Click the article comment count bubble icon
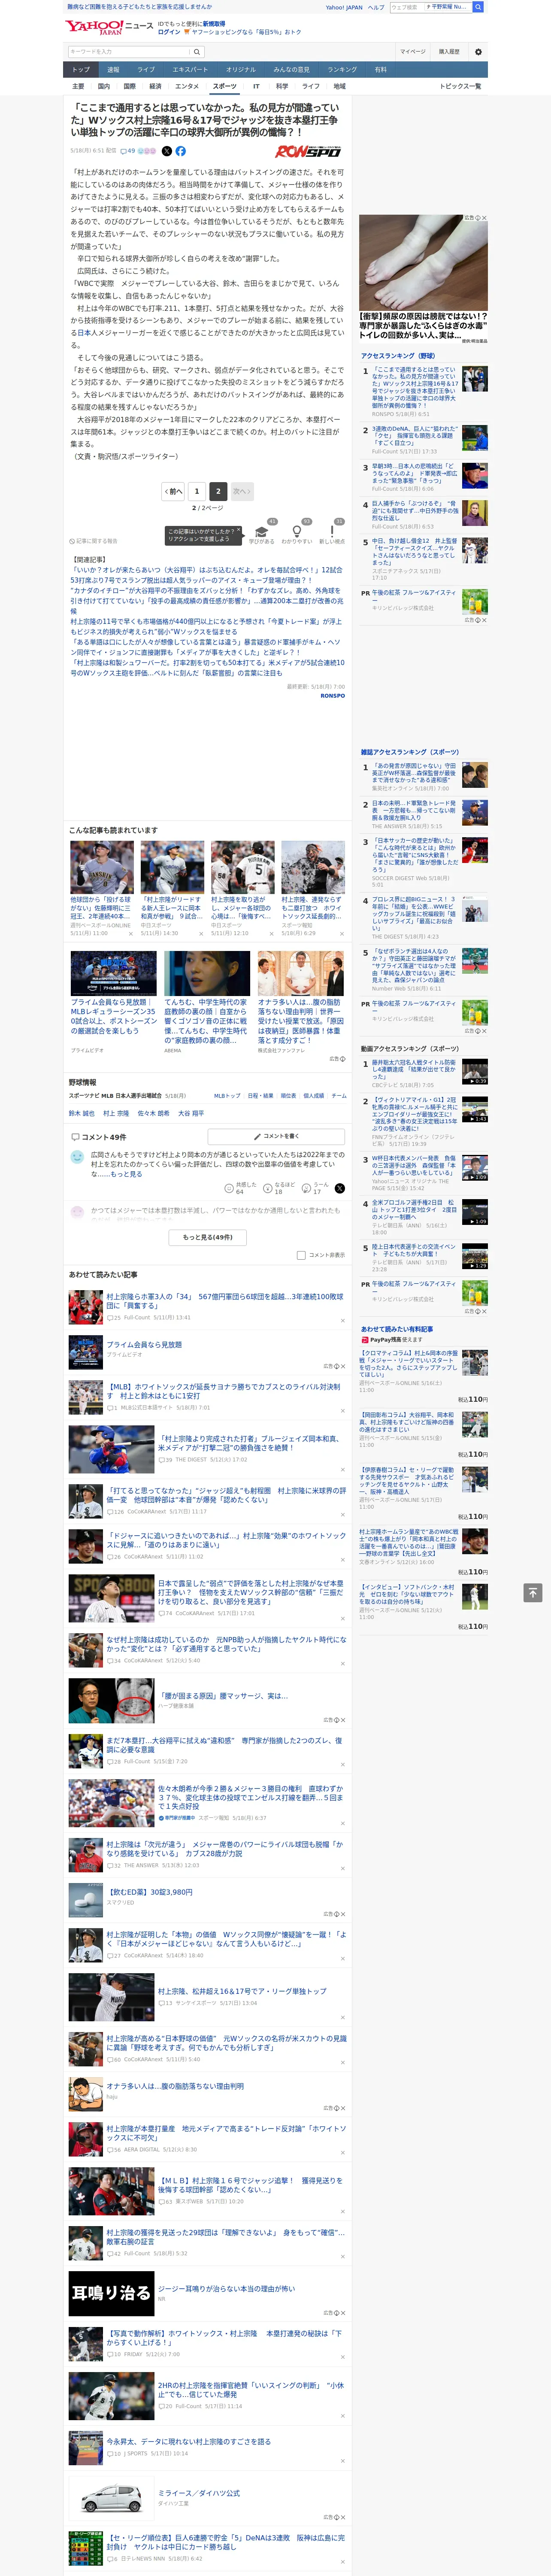 (124, 151)
